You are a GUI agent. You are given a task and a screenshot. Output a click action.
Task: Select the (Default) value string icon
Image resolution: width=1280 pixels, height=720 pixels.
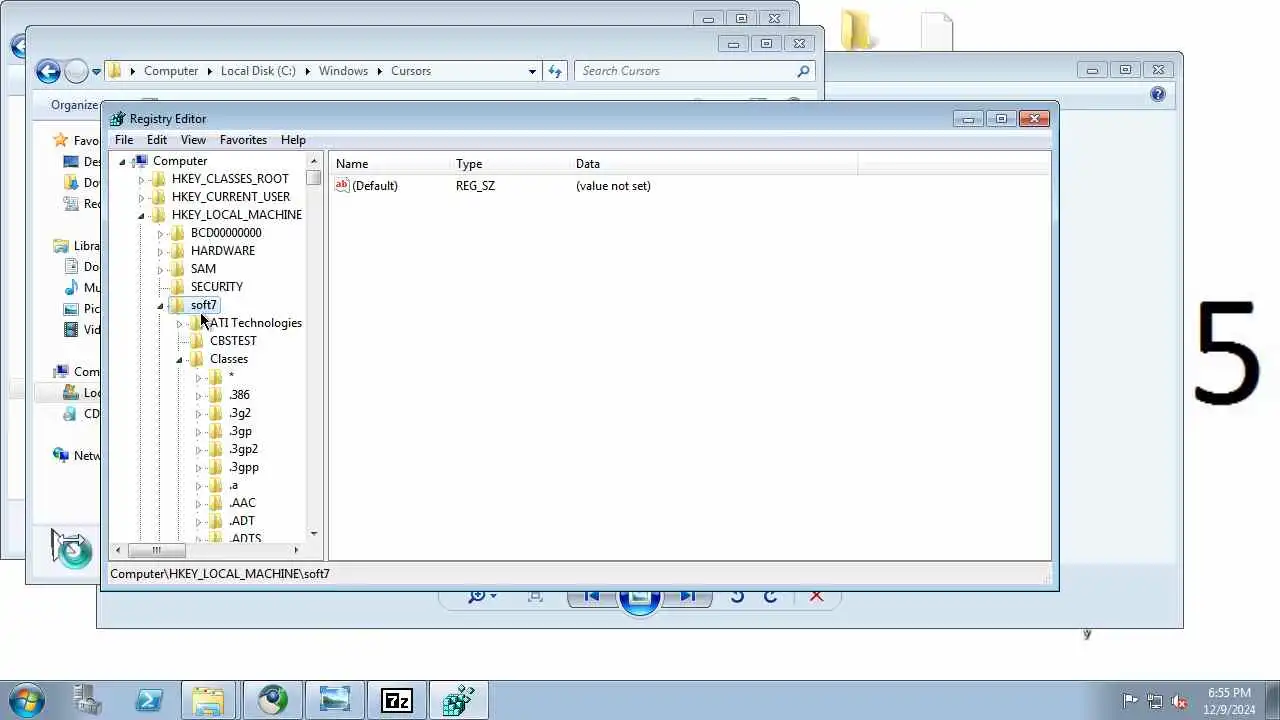coord(342,186)
